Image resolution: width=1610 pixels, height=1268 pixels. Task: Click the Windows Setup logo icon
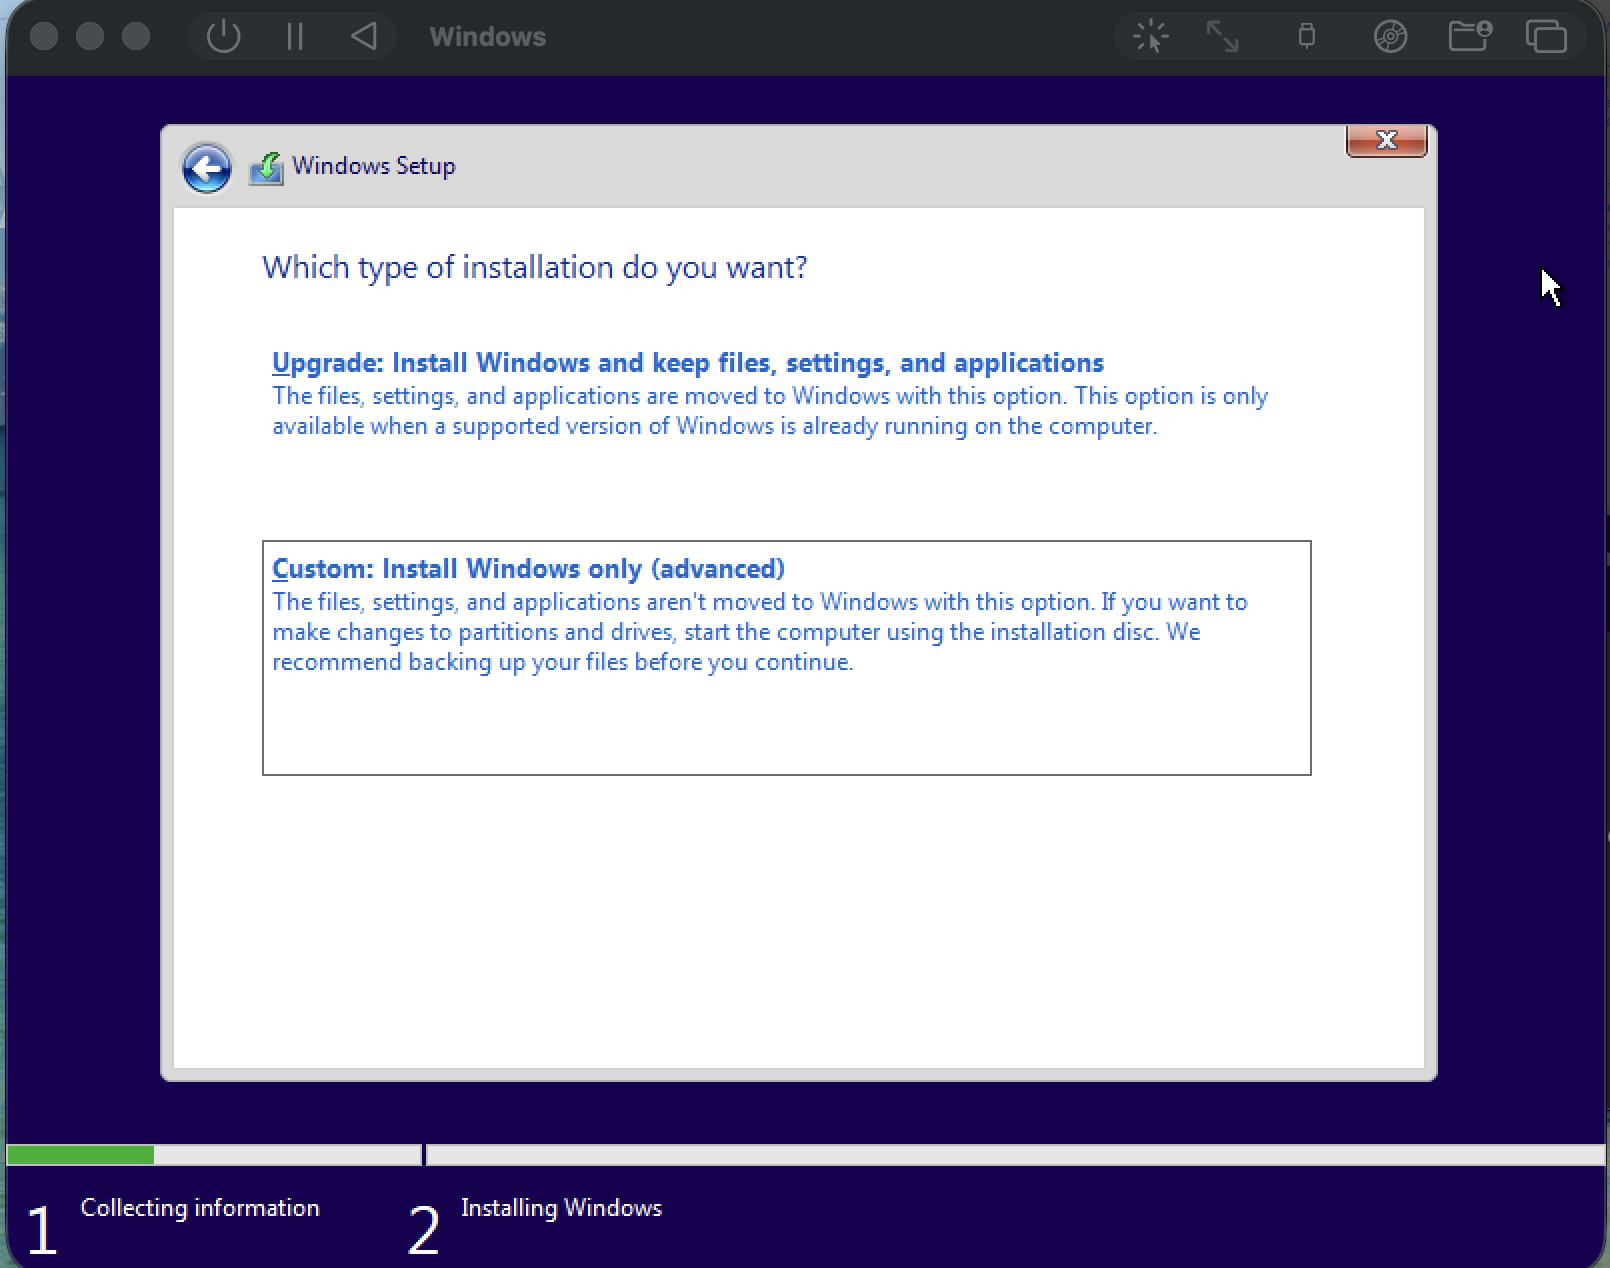point(265,167)
